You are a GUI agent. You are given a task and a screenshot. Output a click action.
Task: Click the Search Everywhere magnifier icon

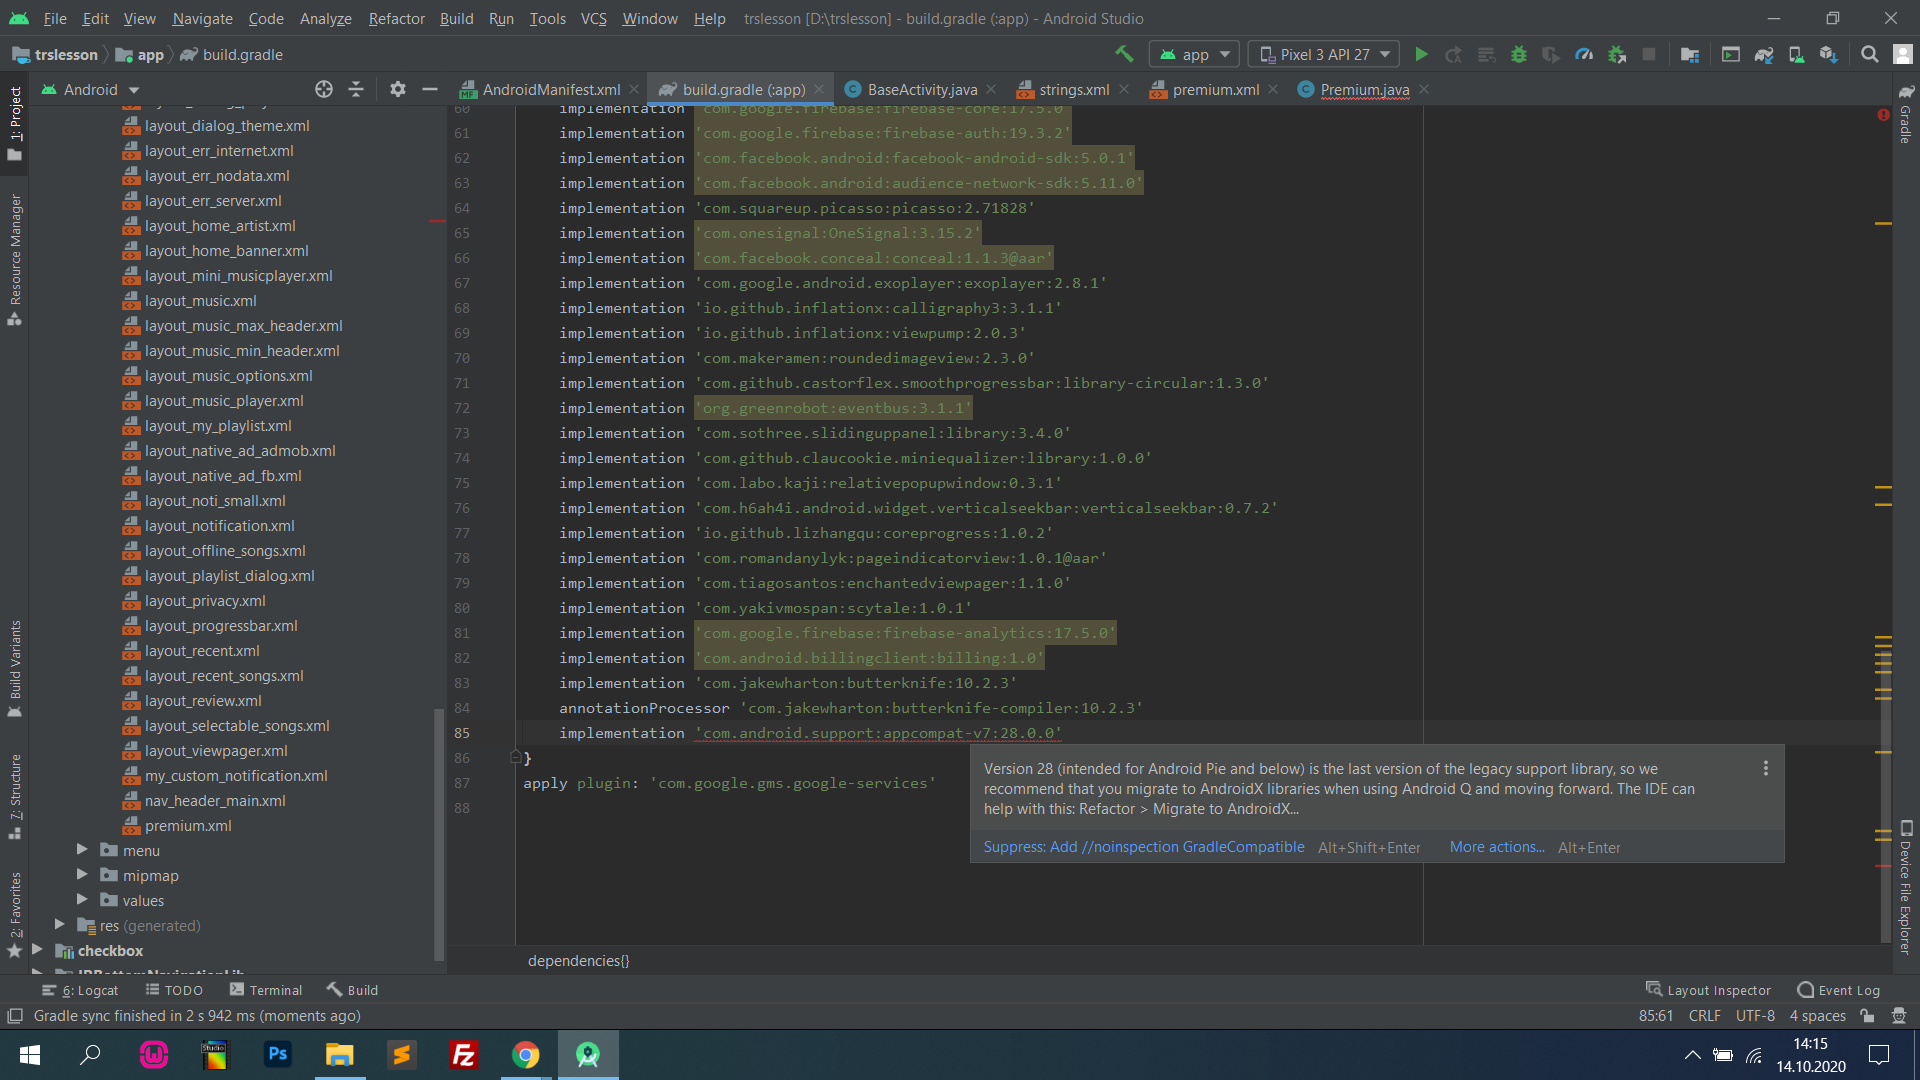(x=1869, y=54)
